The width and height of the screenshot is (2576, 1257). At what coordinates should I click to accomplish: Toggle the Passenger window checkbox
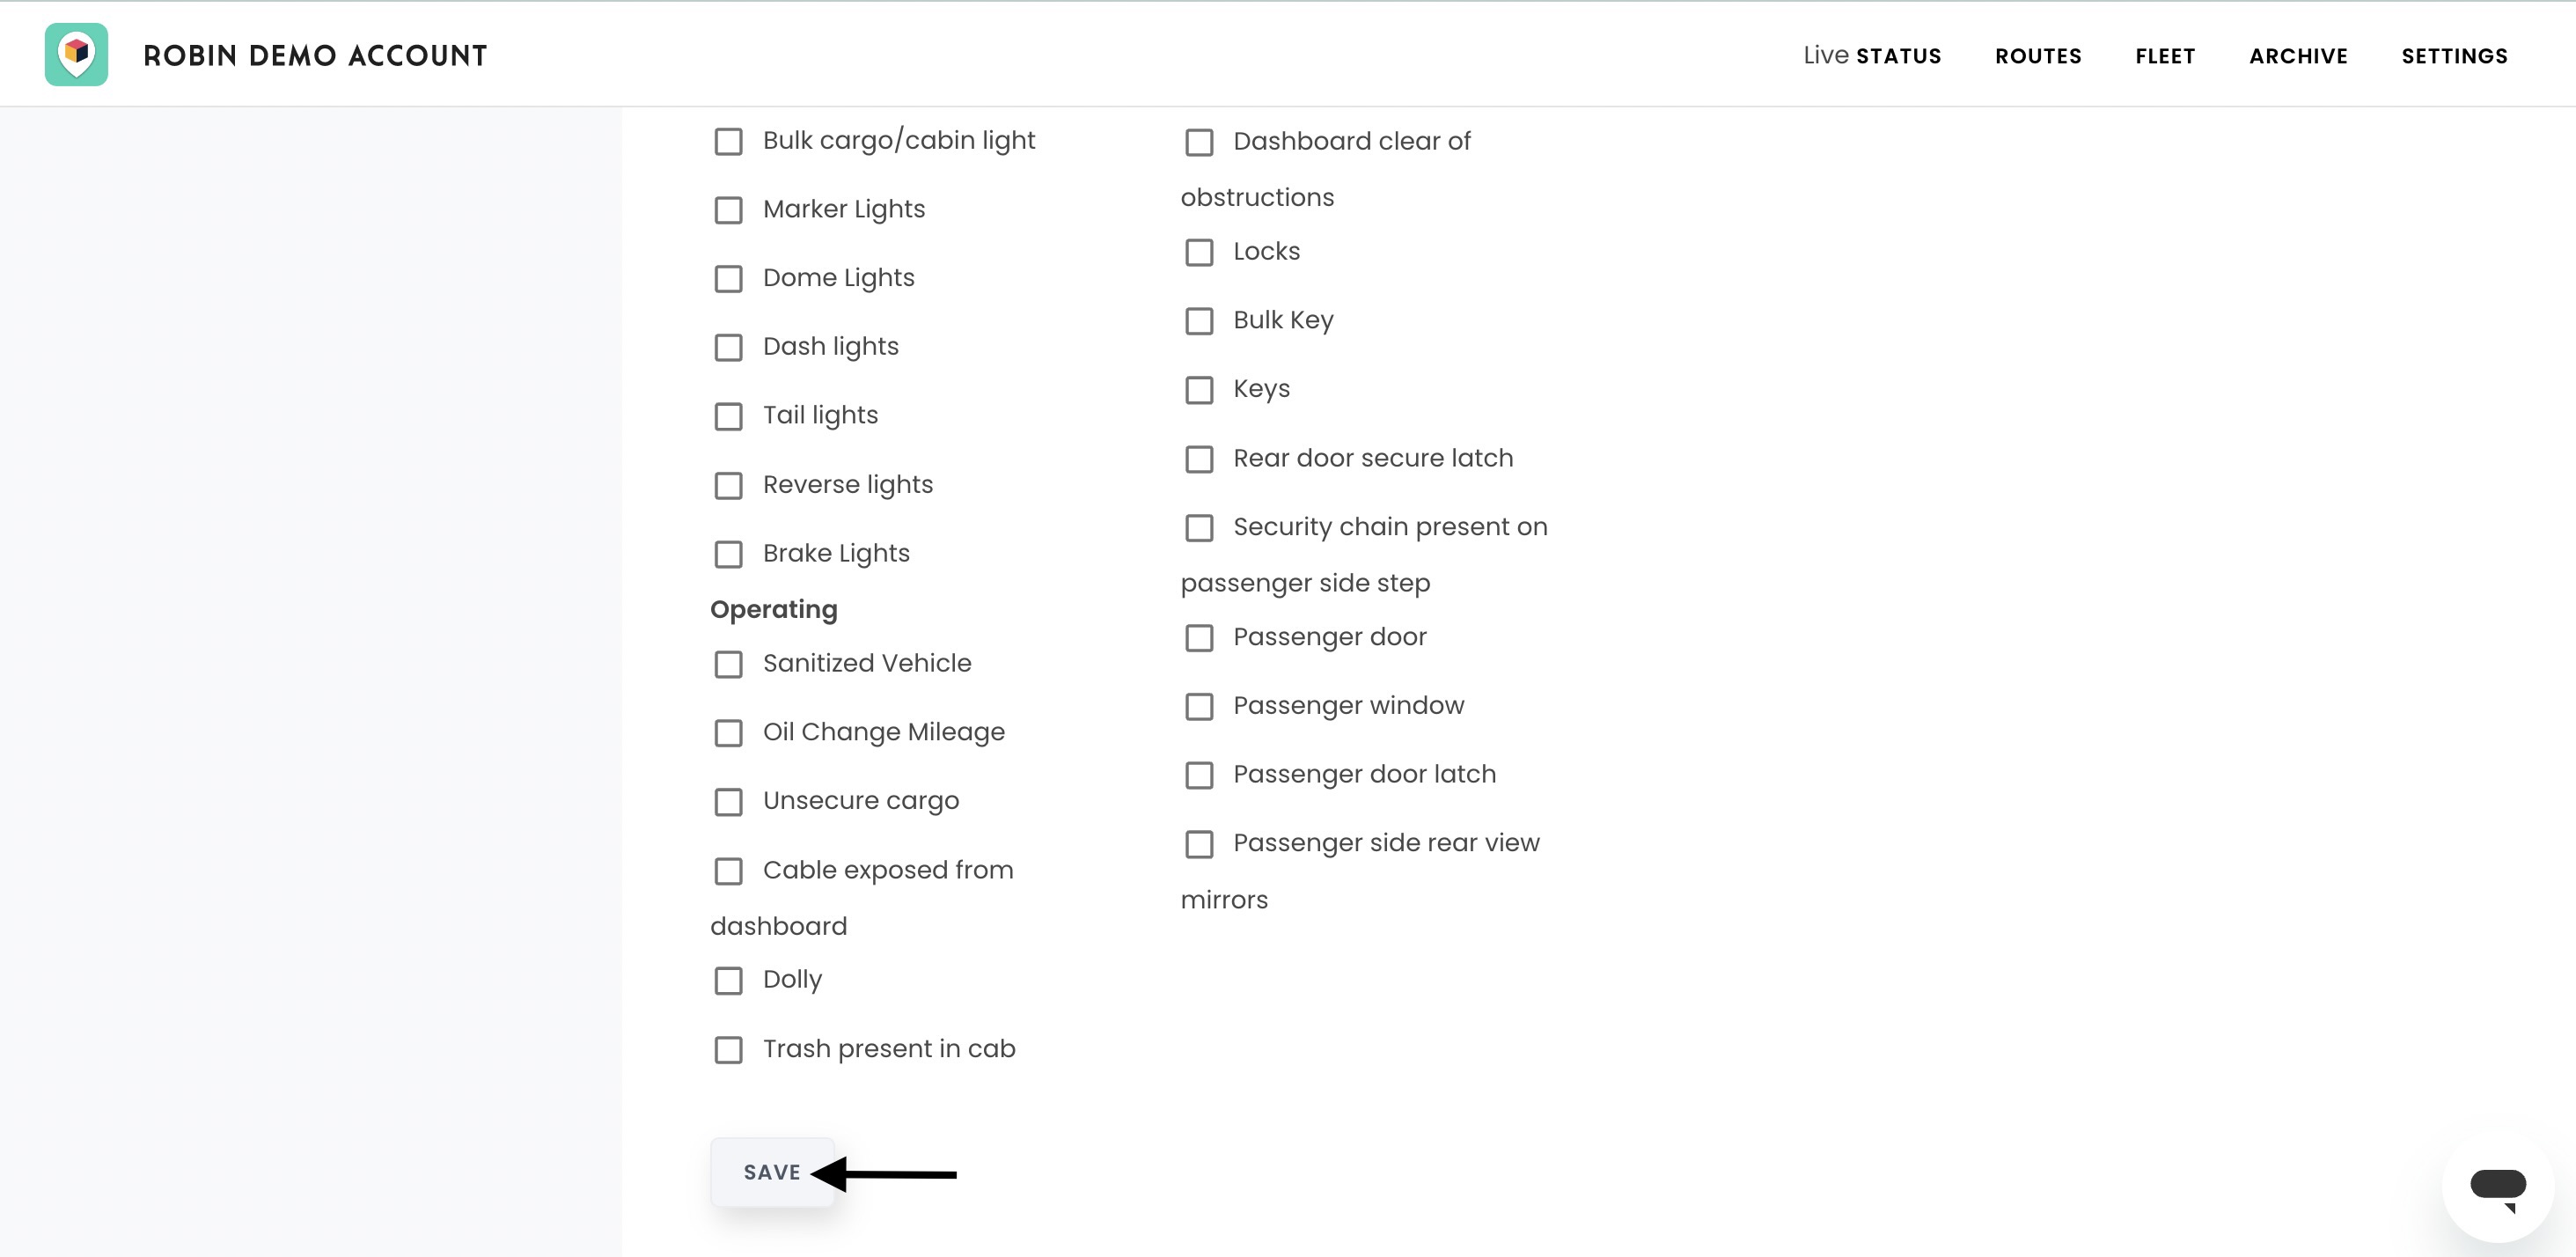pos(1199,707)
